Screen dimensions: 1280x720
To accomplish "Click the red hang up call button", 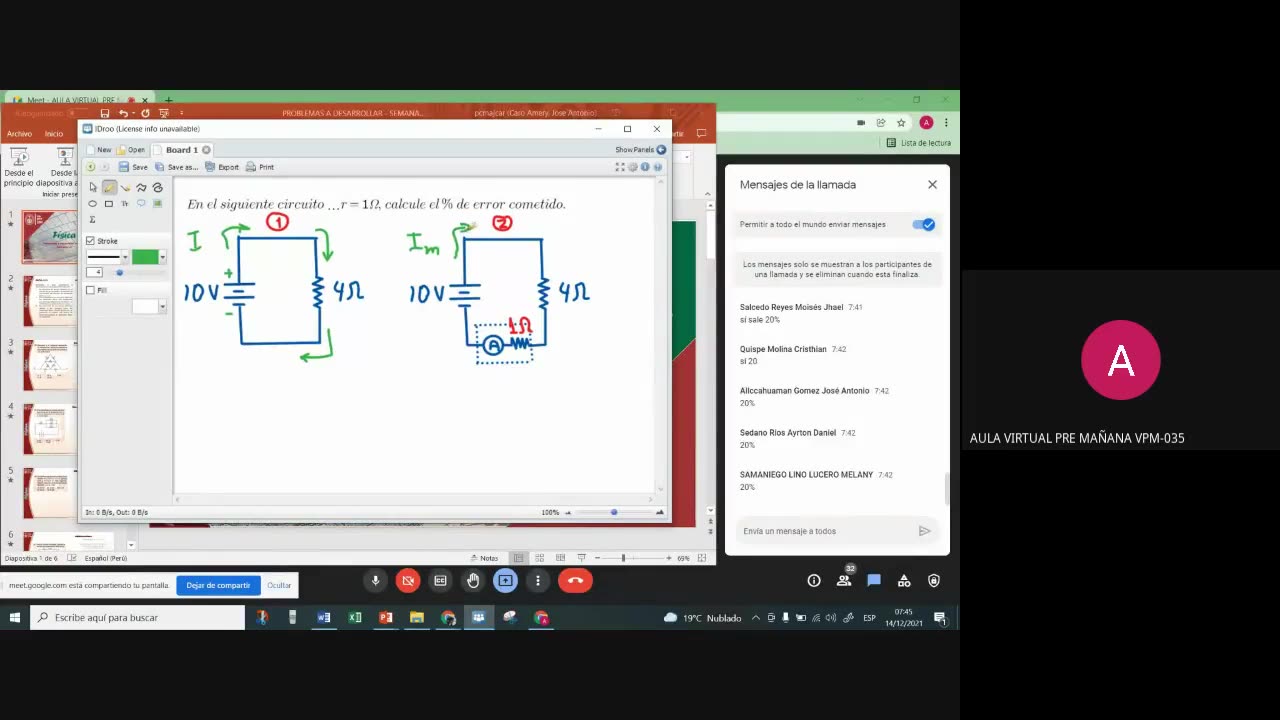I will coord(575,580).
